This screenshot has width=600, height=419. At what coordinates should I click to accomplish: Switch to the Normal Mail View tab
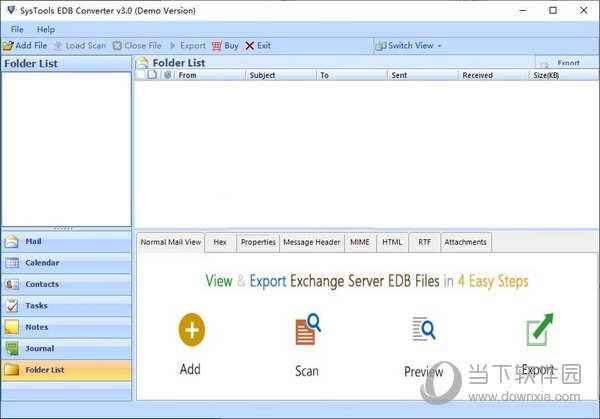tap(170, 242)
